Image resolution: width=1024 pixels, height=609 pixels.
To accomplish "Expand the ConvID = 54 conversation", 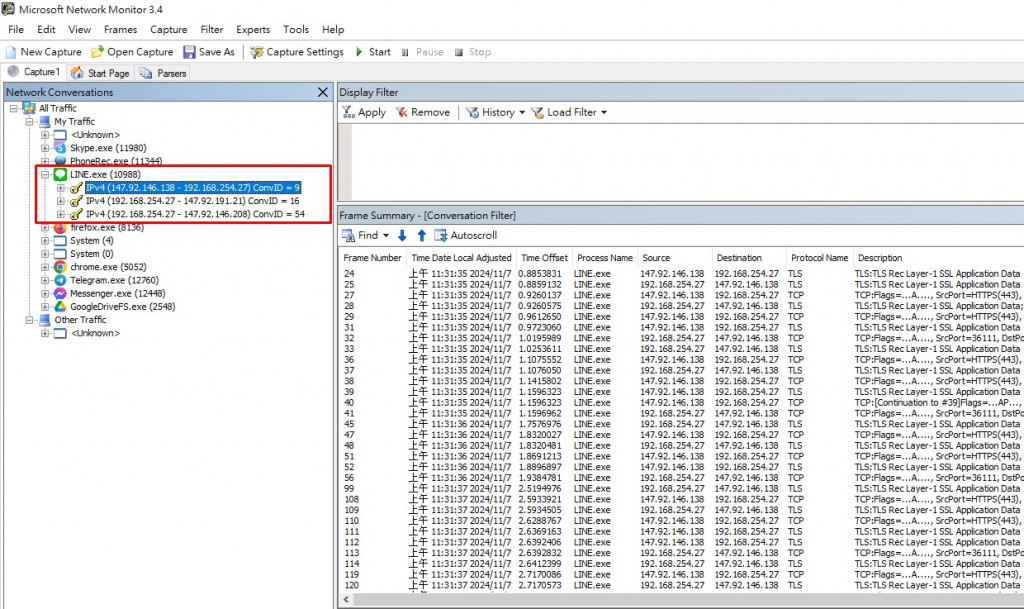I will tap(61, 214).
